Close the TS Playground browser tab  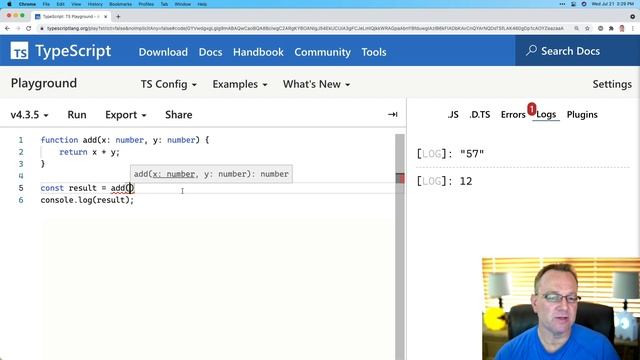(106, 17)
